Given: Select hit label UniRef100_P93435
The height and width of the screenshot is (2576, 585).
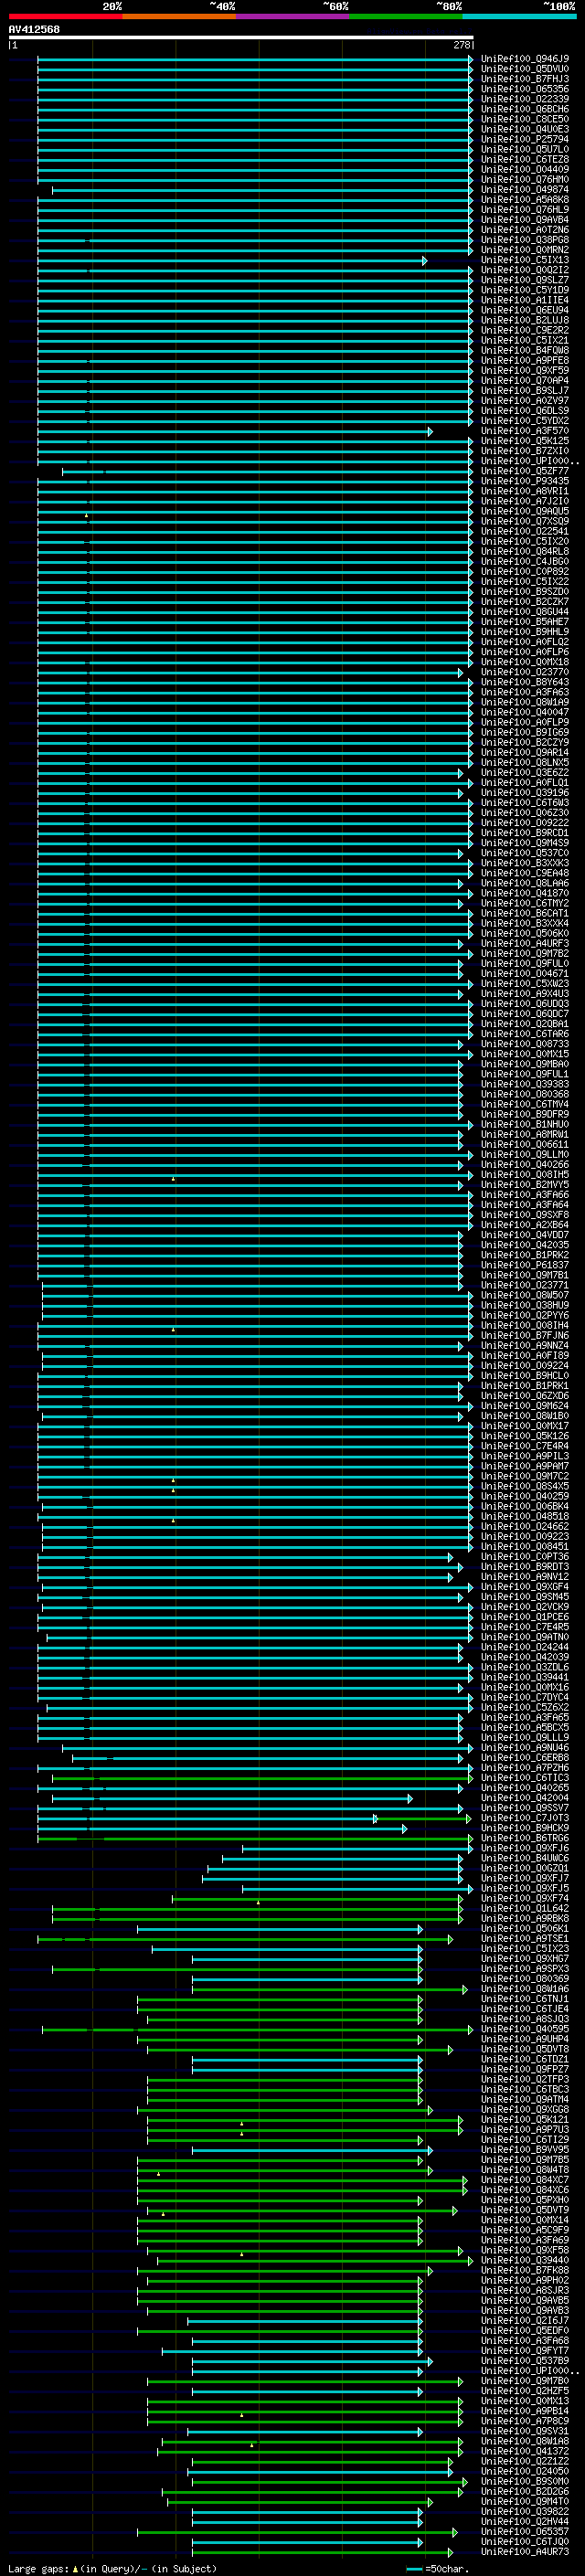Looking at the screenshot, I should tap(525, 481).
